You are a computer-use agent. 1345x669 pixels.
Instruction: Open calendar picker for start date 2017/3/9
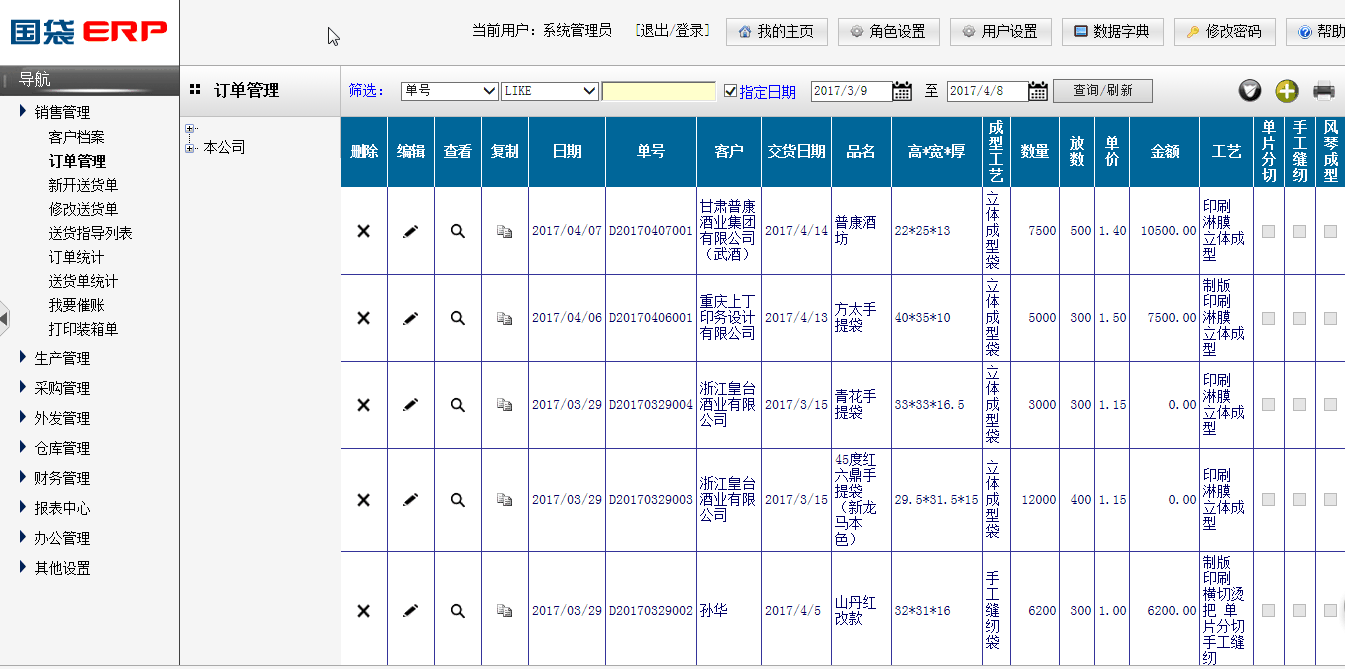902,91
